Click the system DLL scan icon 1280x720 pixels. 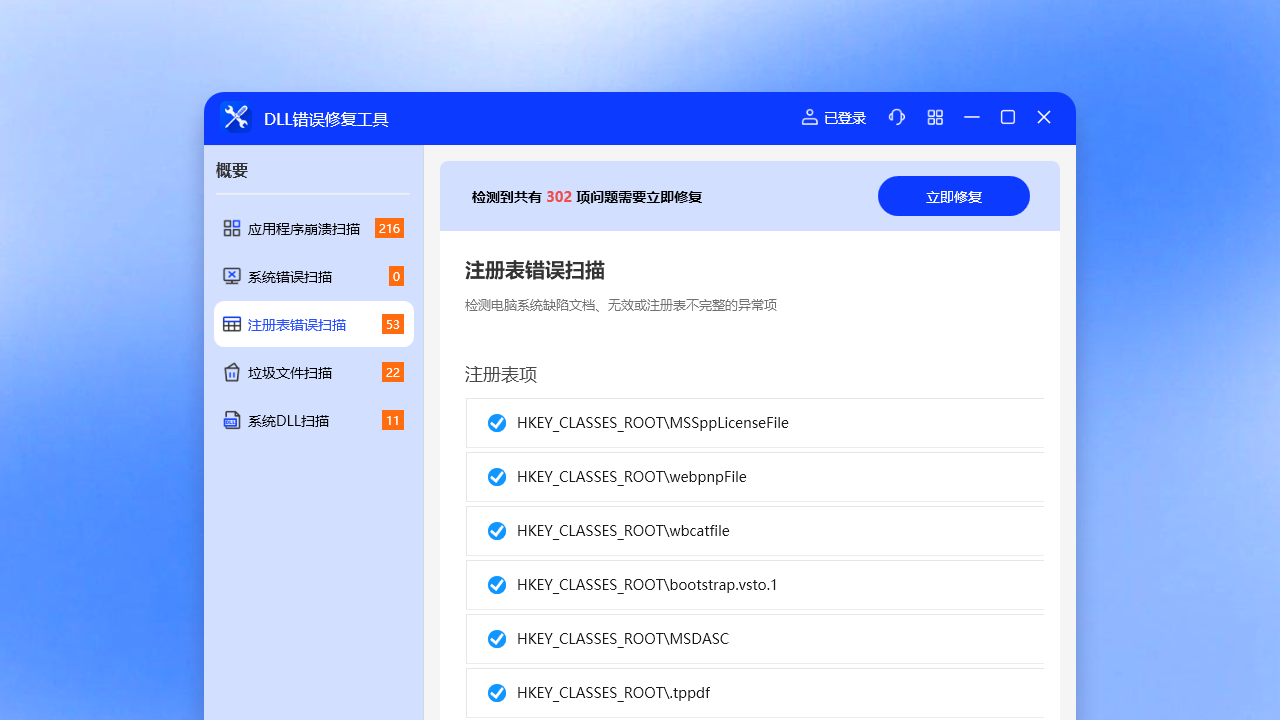231,420
